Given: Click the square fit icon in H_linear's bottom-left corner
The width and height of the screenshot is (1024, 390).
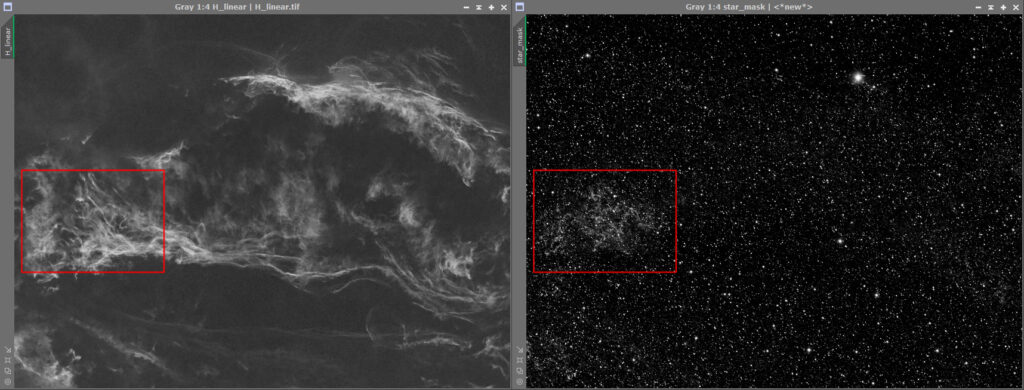Looking at the screenshot, I should tap(8, 361).
